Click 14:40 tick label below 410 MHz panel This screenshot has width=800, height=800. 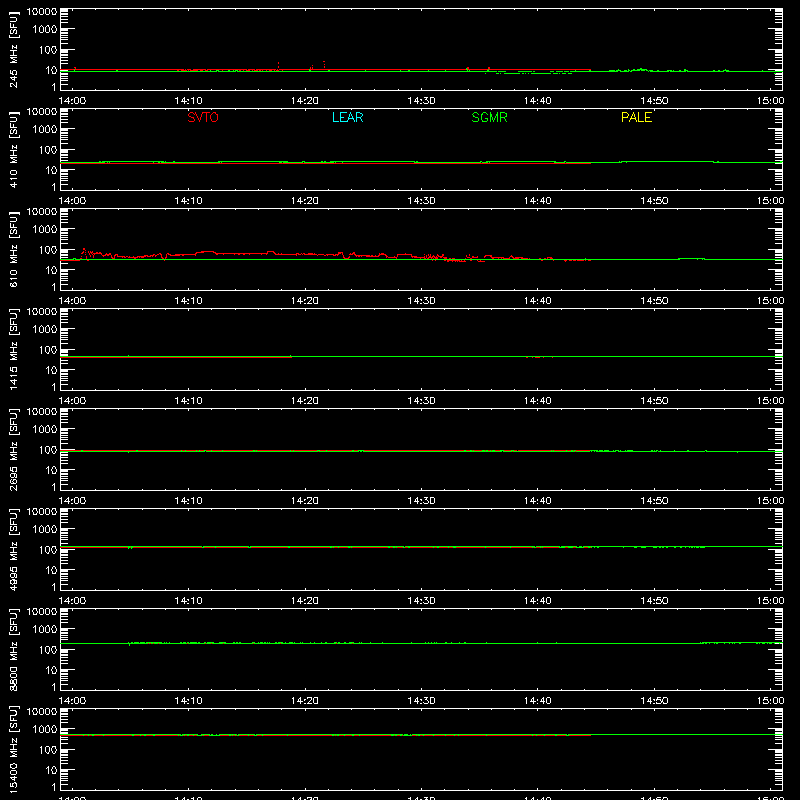click(538, 201)
